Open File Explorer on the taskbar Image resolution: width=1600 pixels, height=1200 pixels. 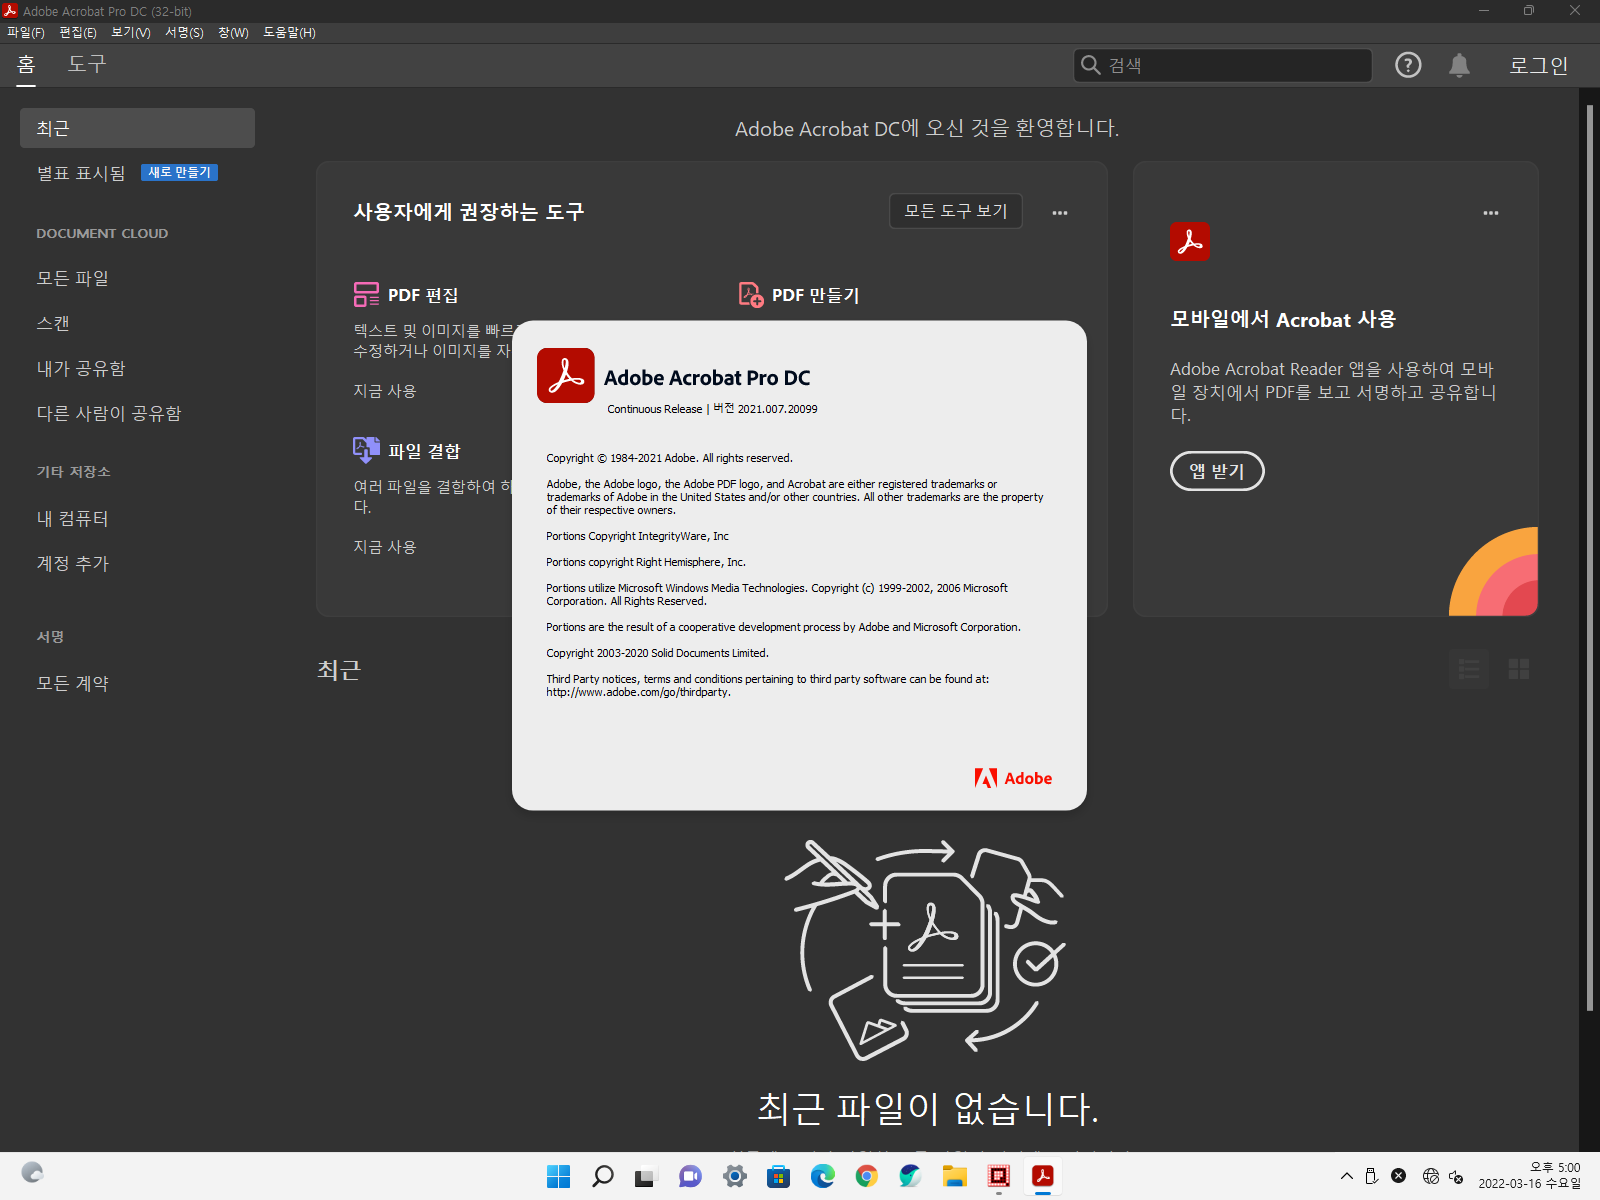coord(955,1176)
